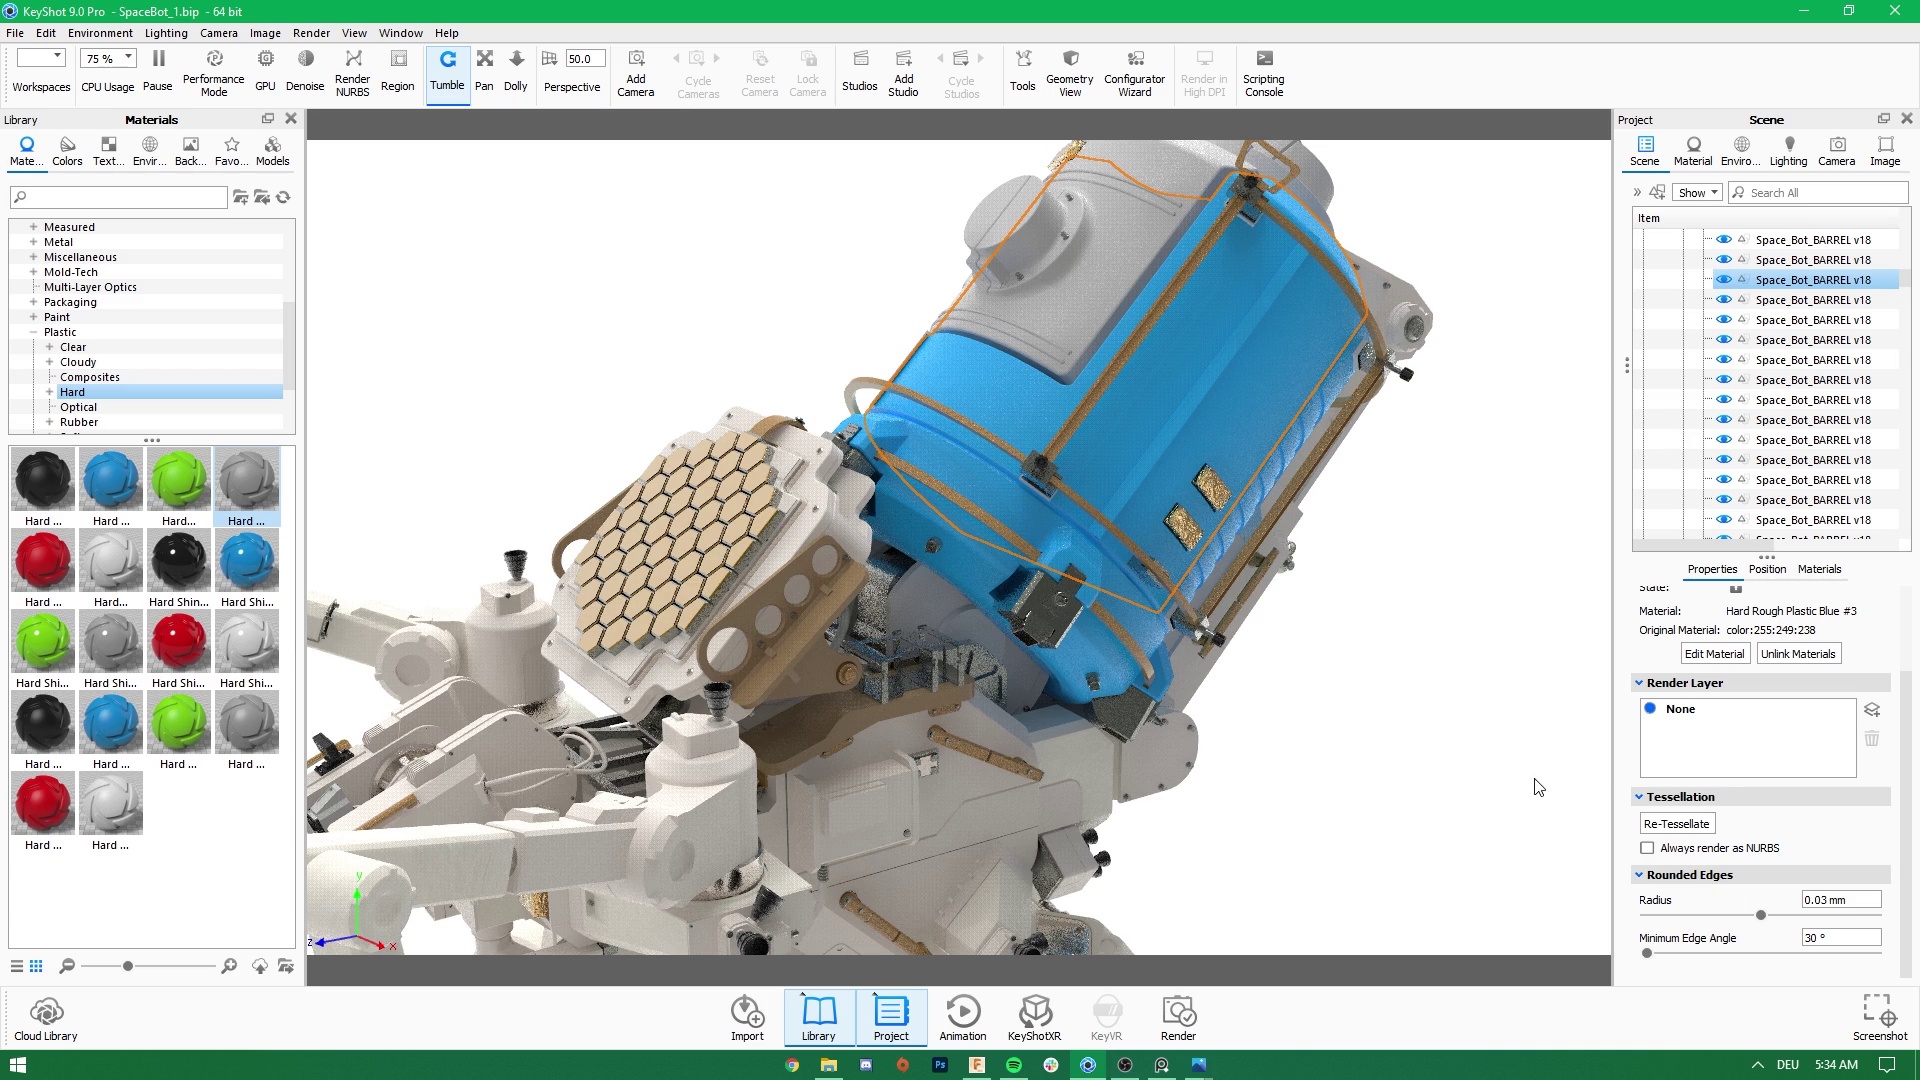Switch library to list view
This screenshot has height=1080, width=1920.
point(17,966)
